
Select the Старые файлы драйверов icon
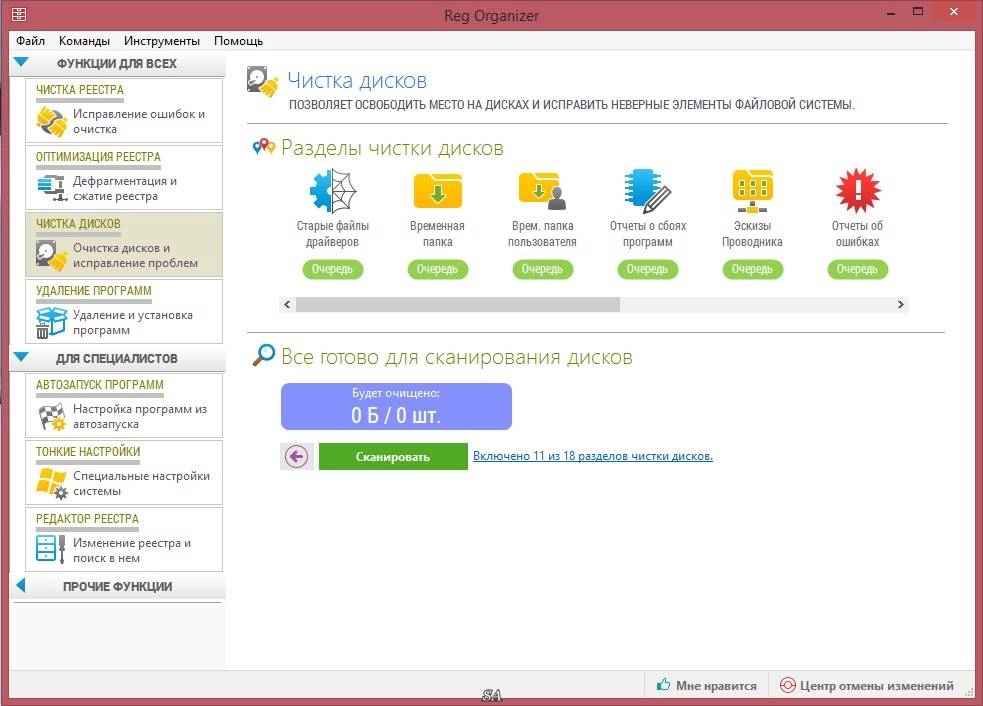click(x=332, y=191)
